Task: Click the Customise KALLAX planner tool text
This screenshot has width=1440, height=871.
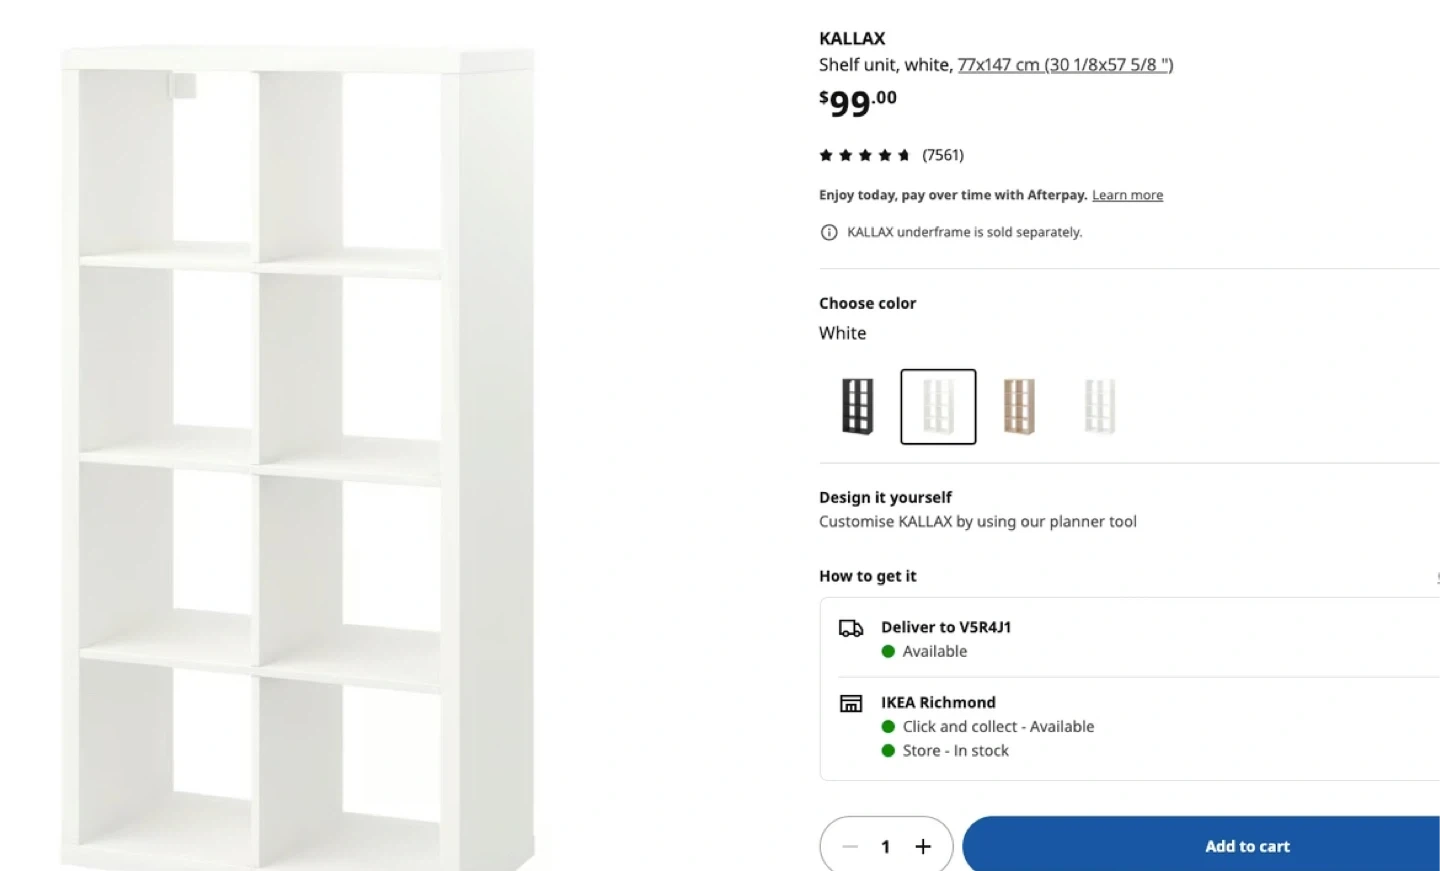Action: 977,521
